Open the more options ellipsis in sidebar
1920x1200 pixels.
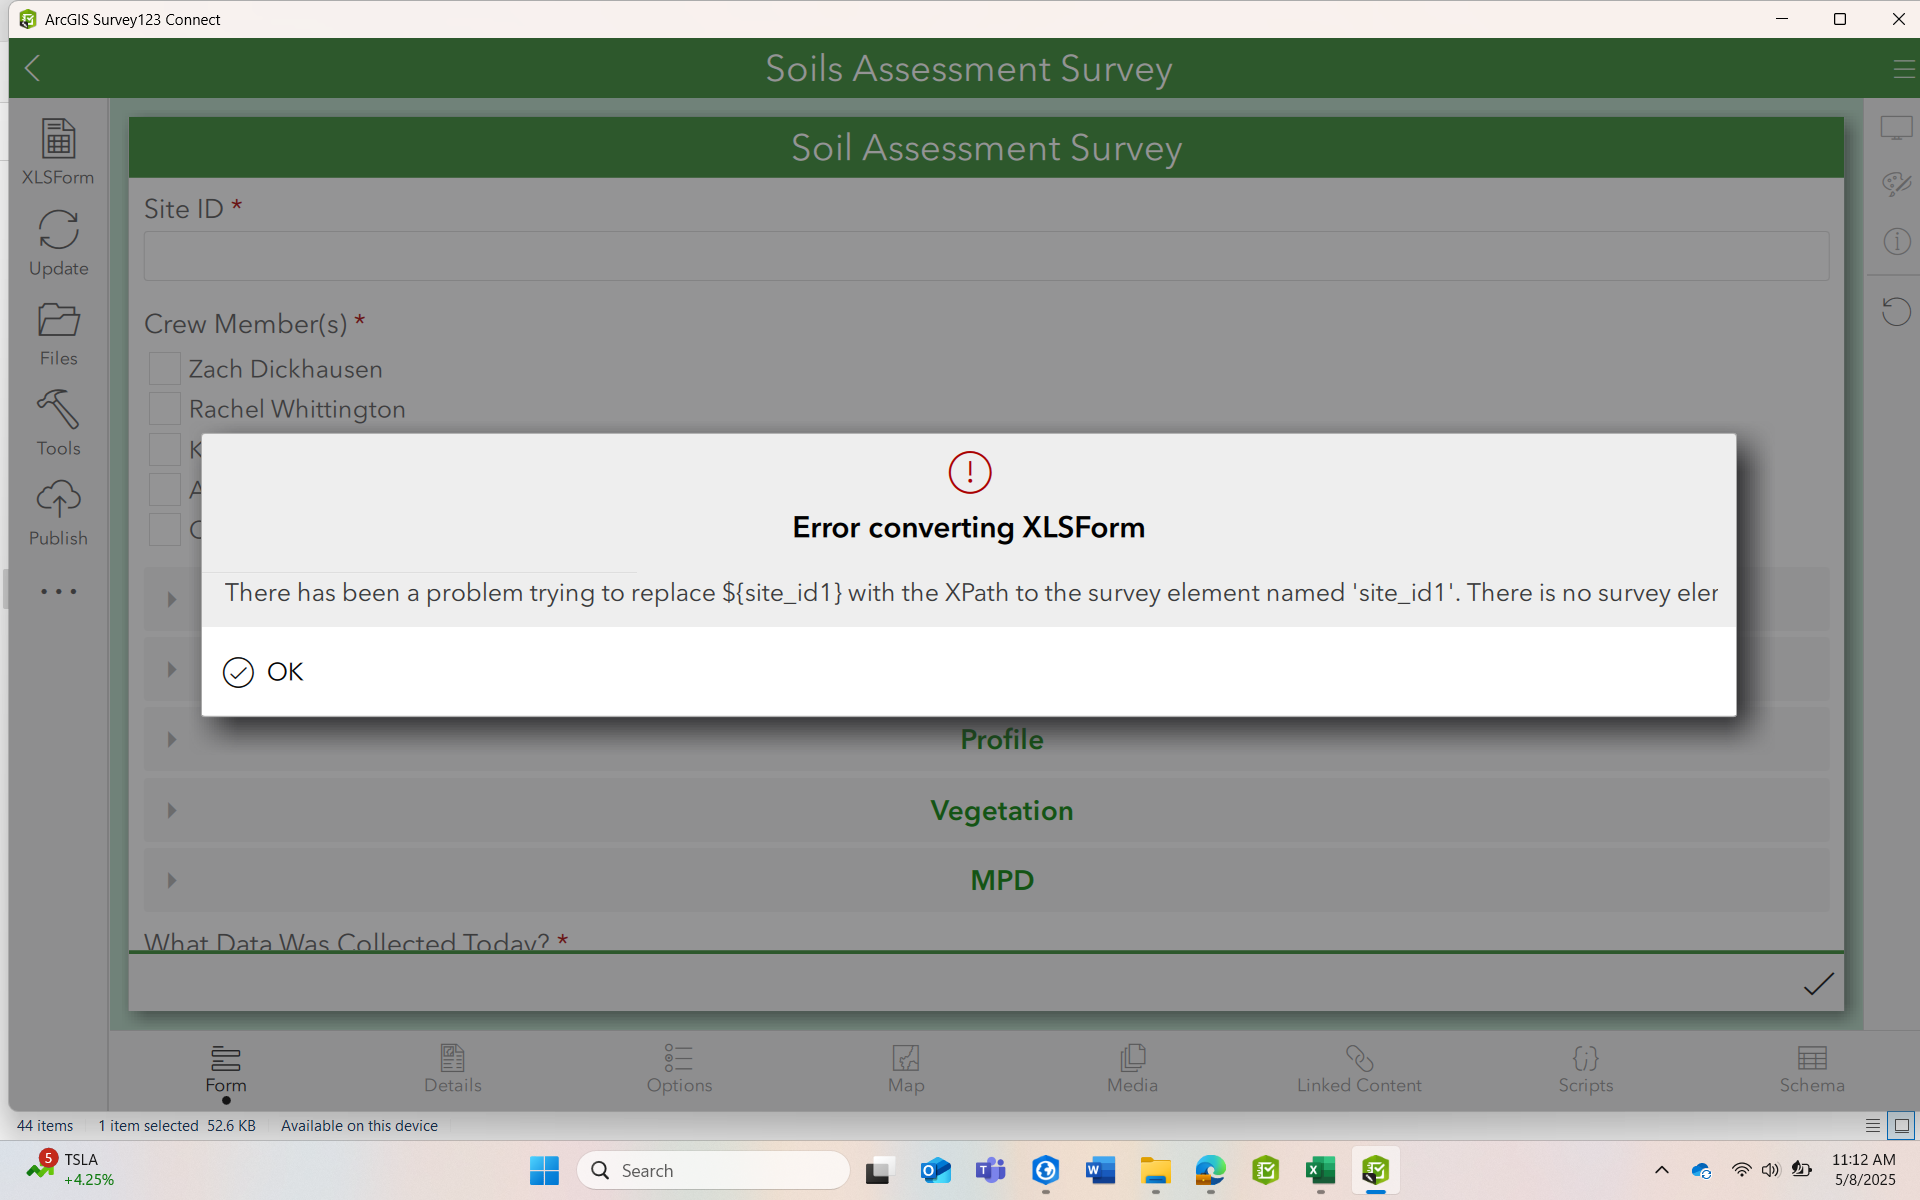(57, 591)
